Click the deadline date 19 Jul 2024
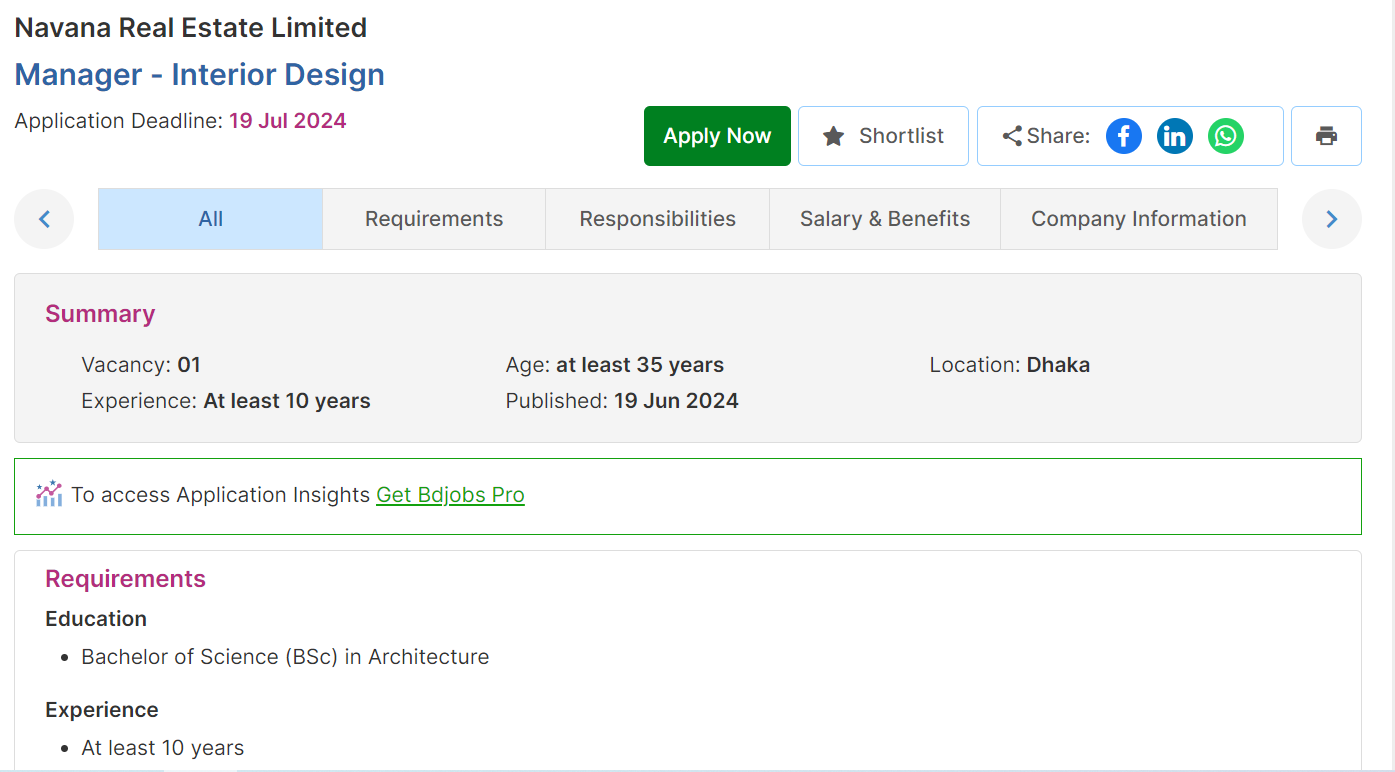 [288, 121]
